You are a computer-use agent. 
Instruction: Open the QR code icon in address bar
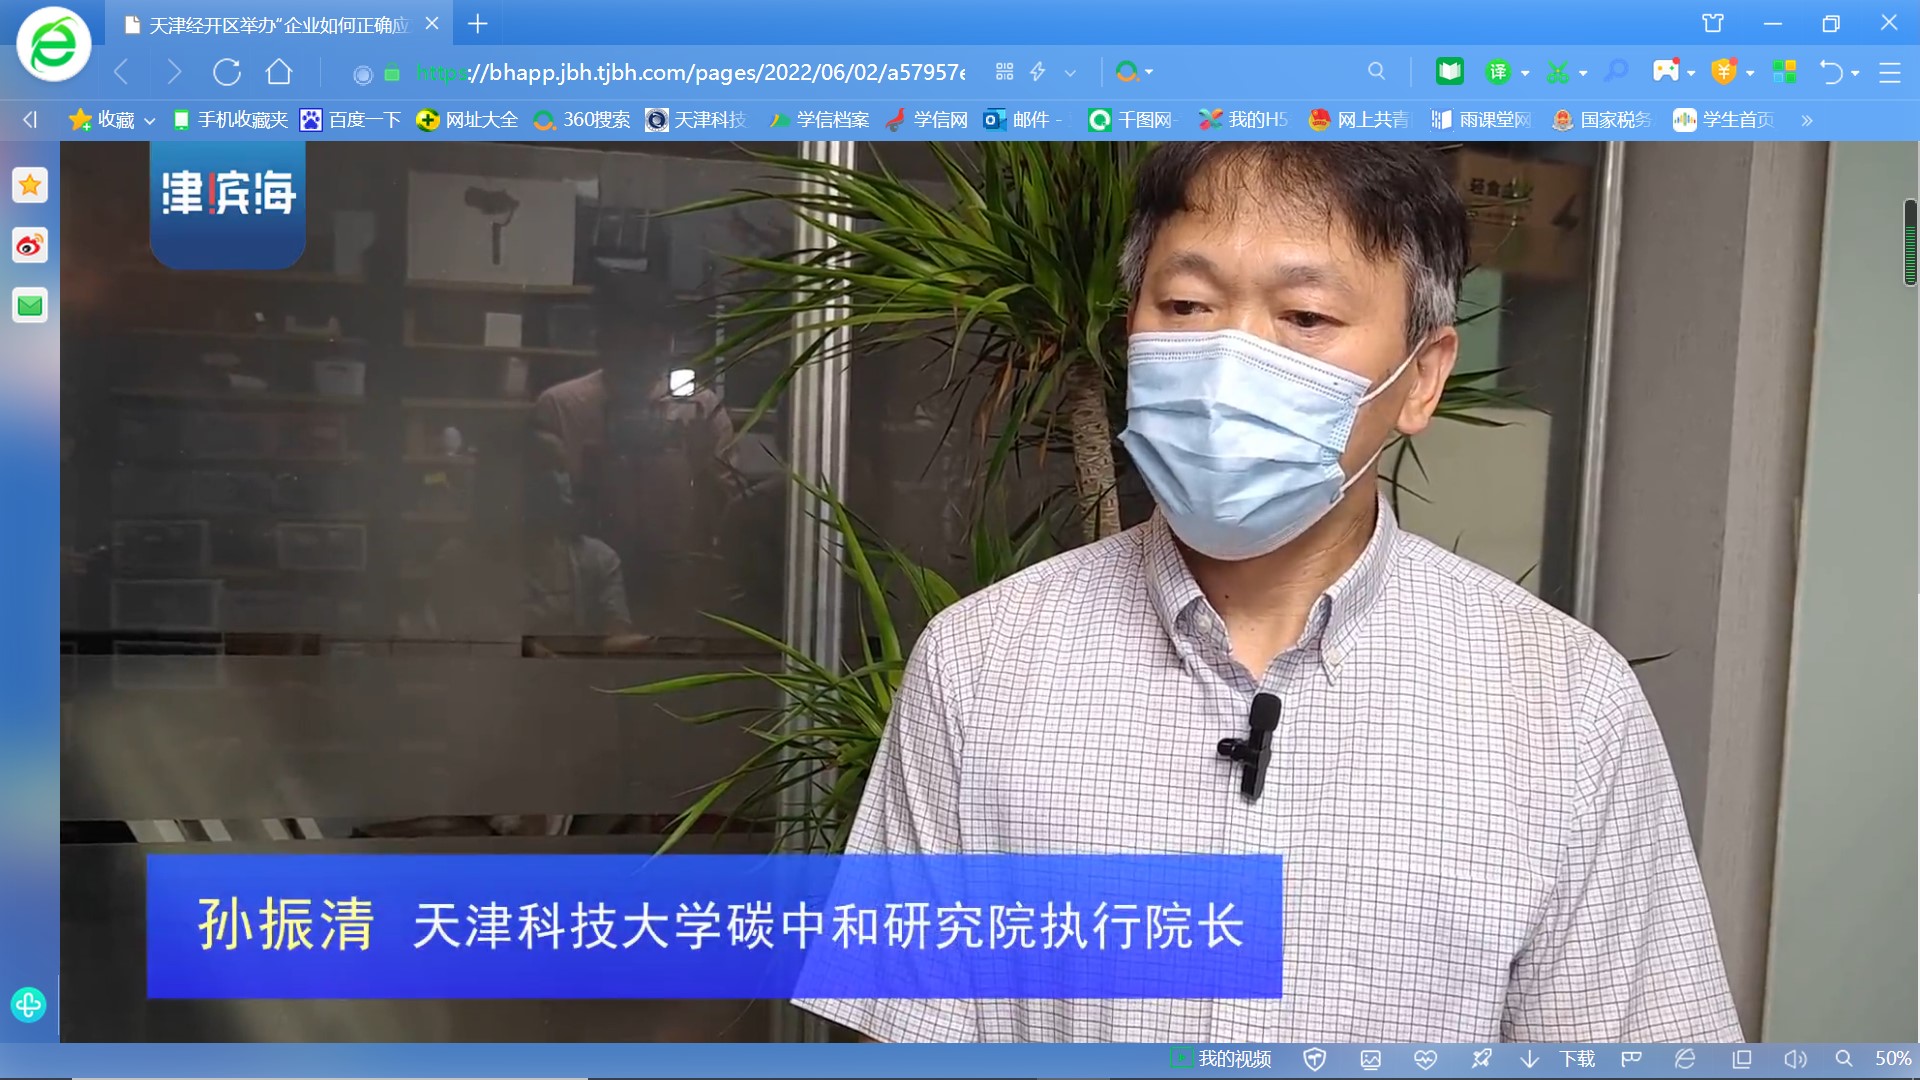[x=1004, y=72]
